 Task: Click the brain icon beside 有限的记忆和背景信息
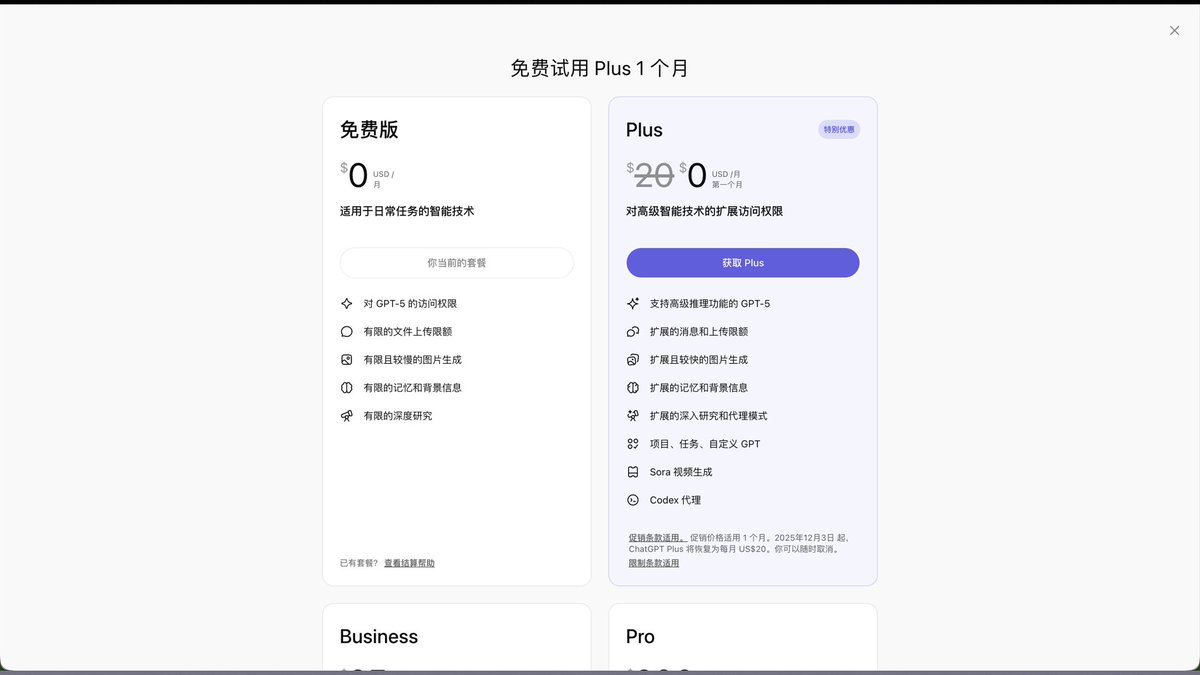coord(347,387)
